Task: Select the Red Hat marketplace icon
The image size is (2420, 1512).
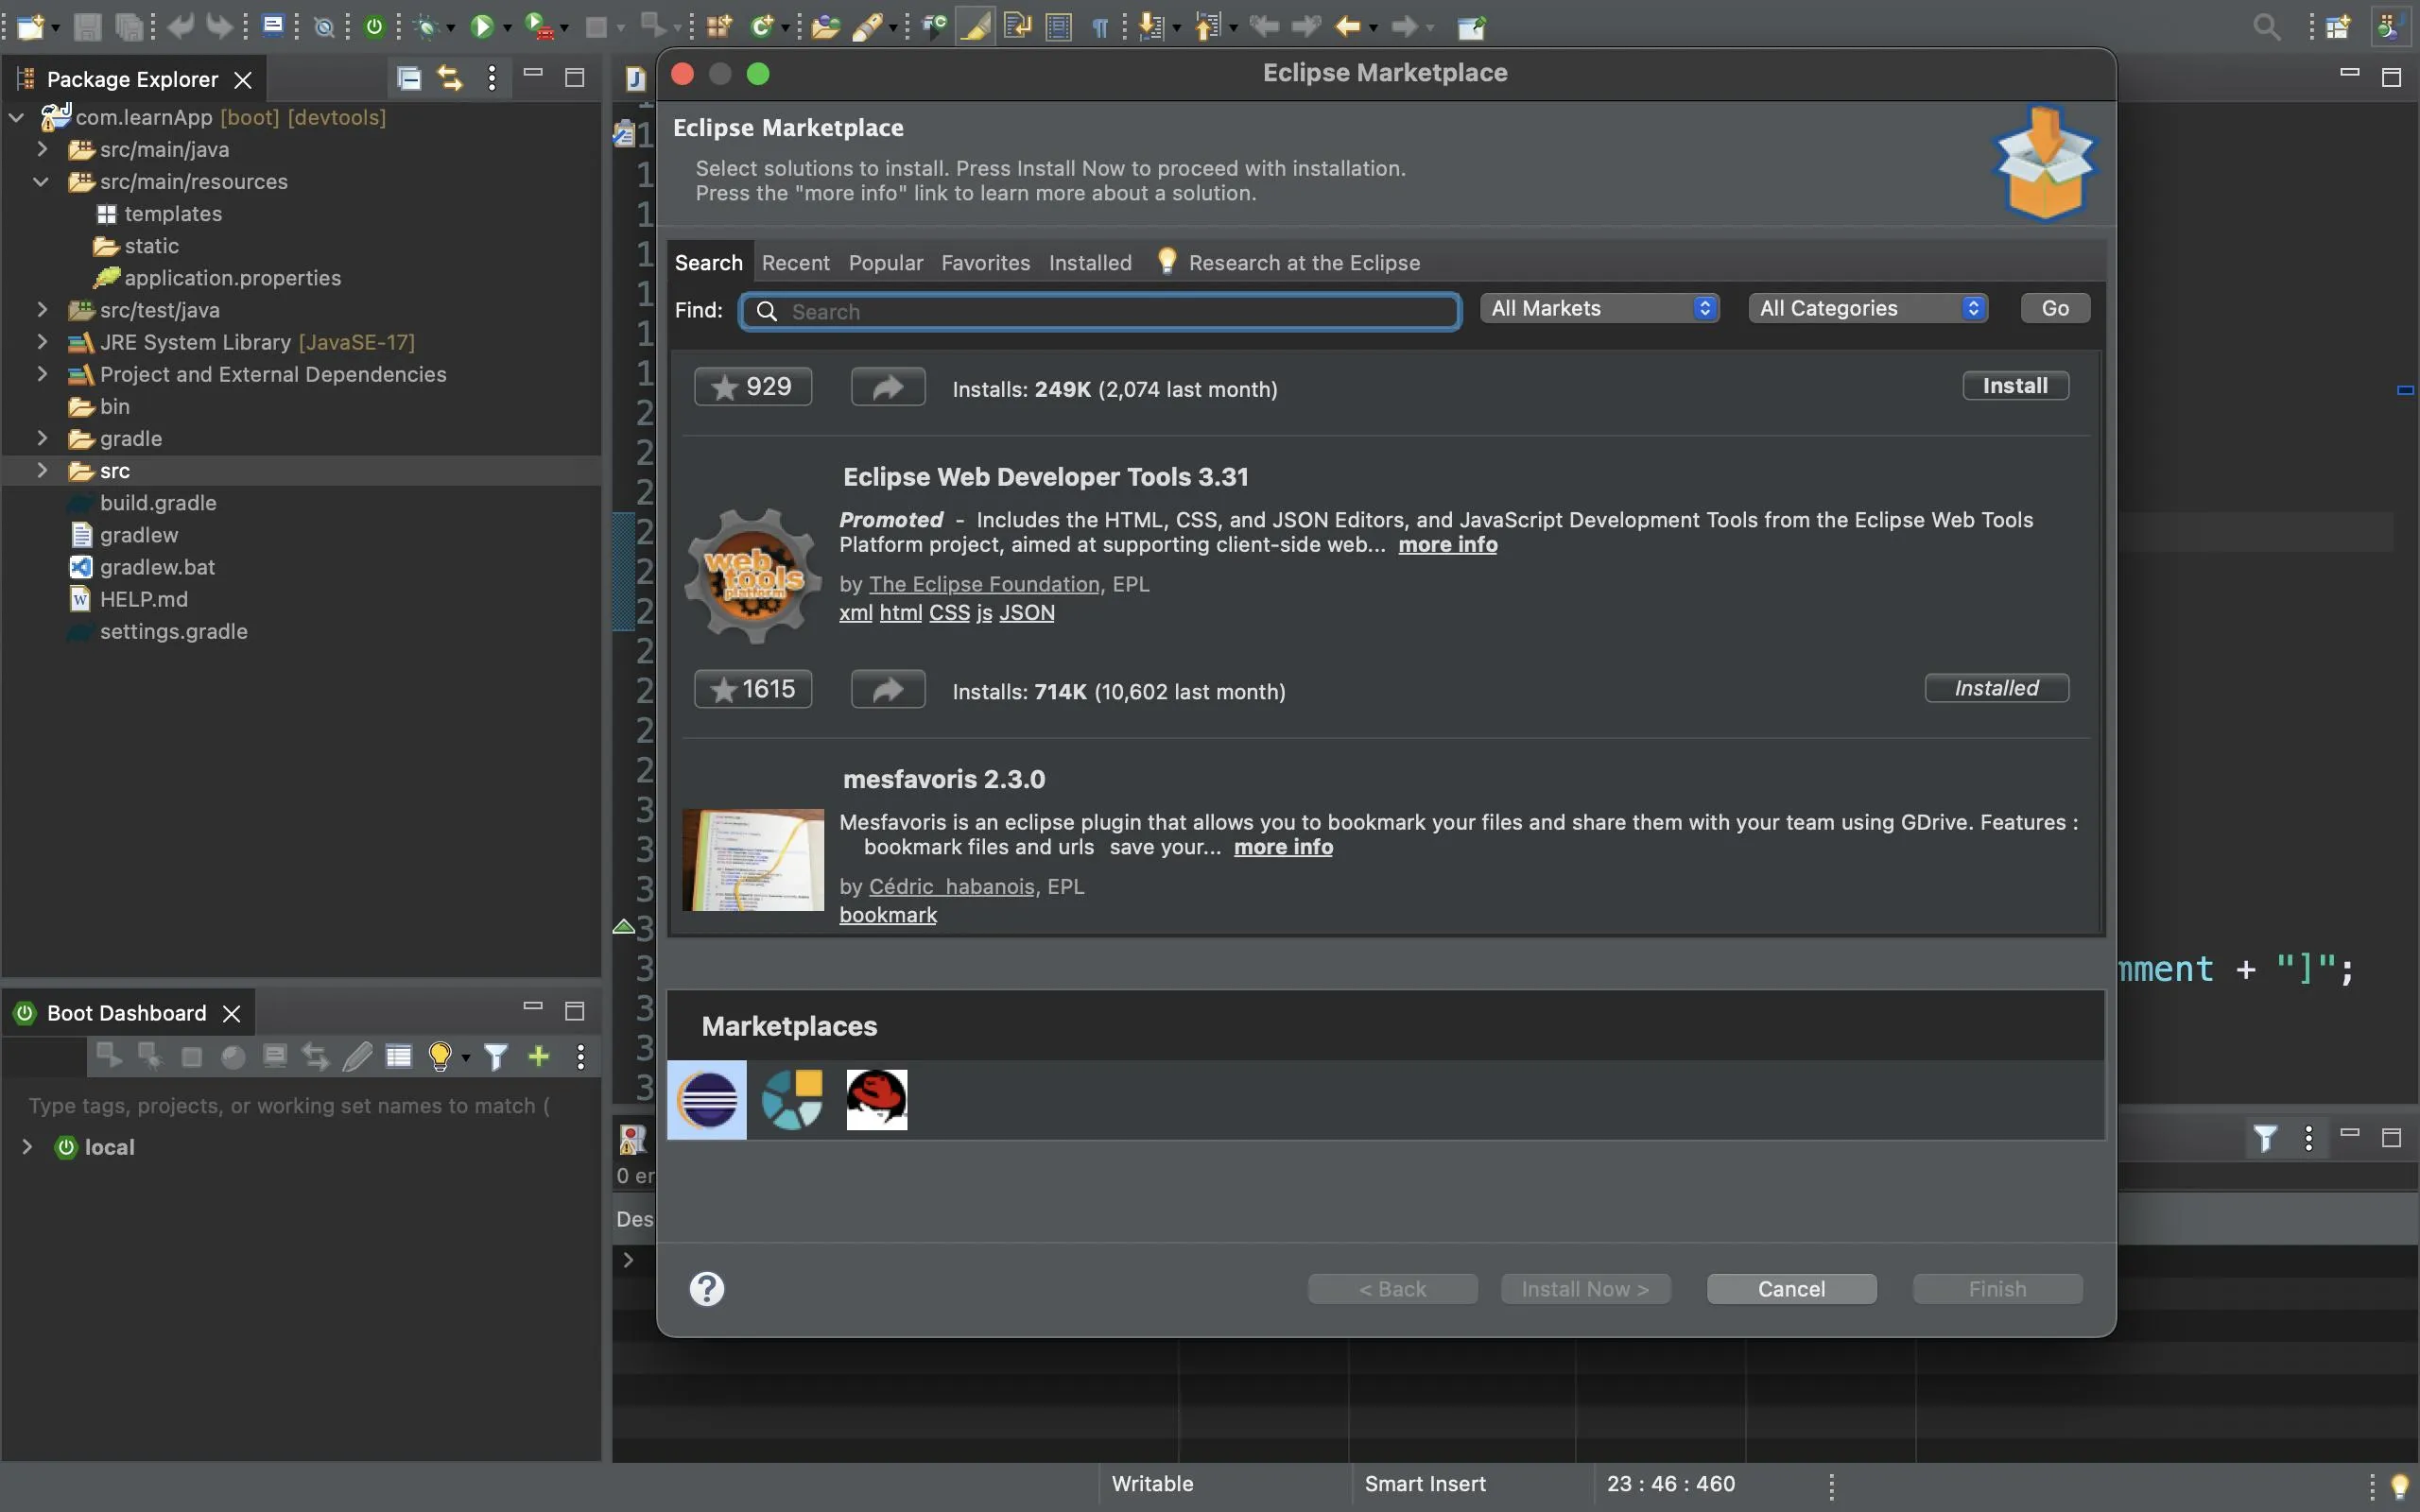Action: coord(876,1099)
